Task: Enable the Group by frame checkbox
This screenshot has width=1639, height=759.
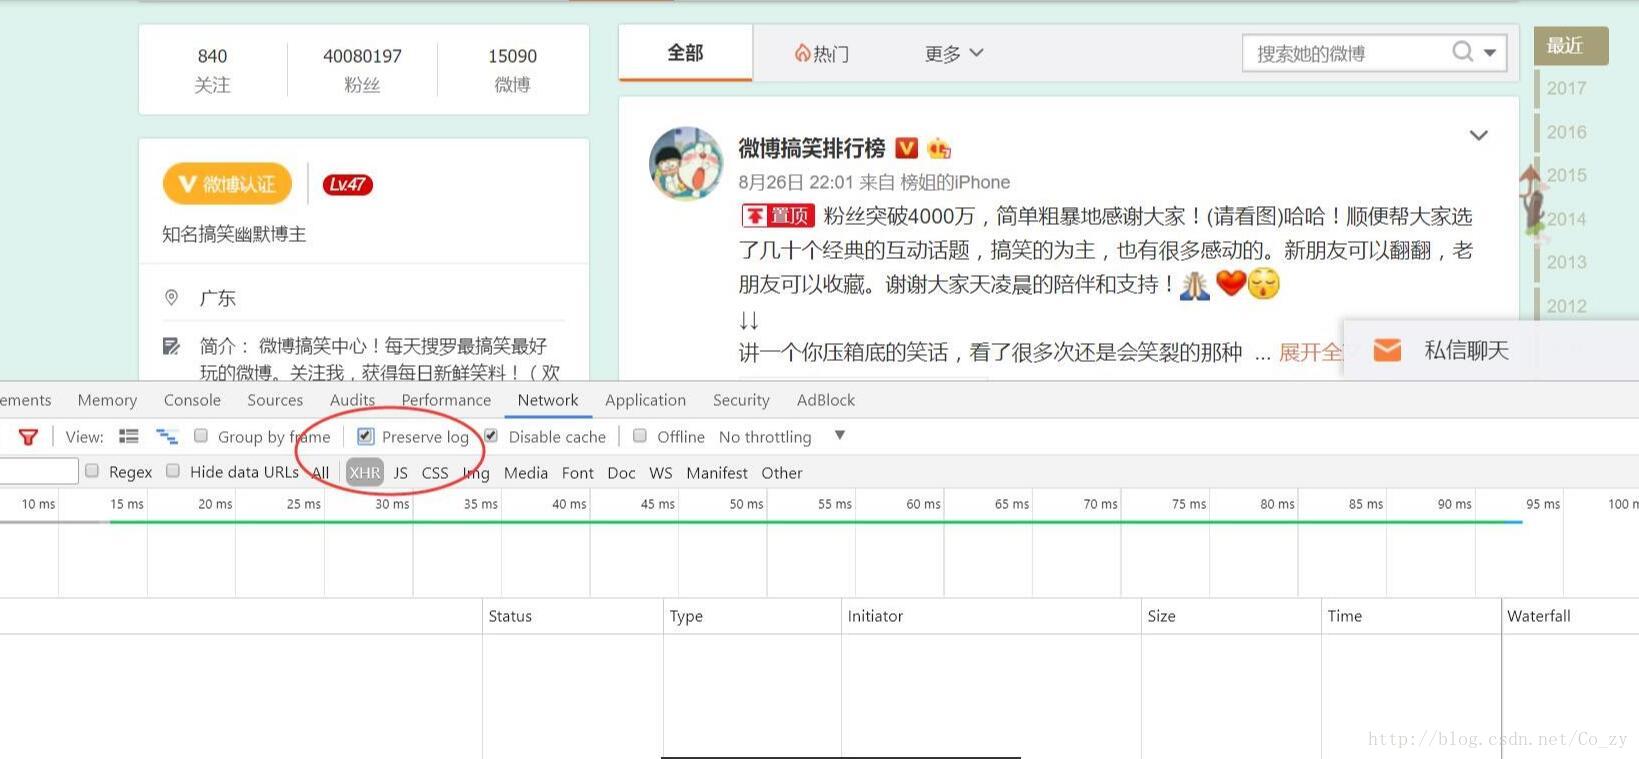Action: [201, 436]
